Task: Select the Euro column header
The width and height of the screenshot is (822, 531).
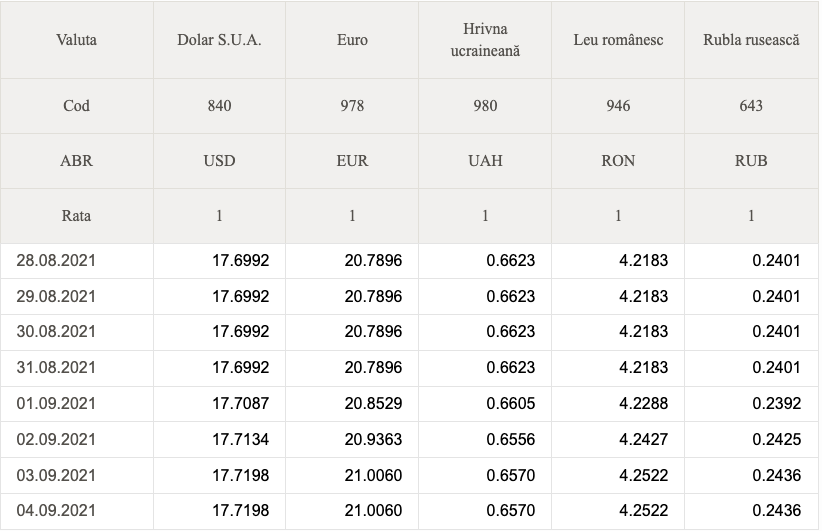Action: click(352, 40)
